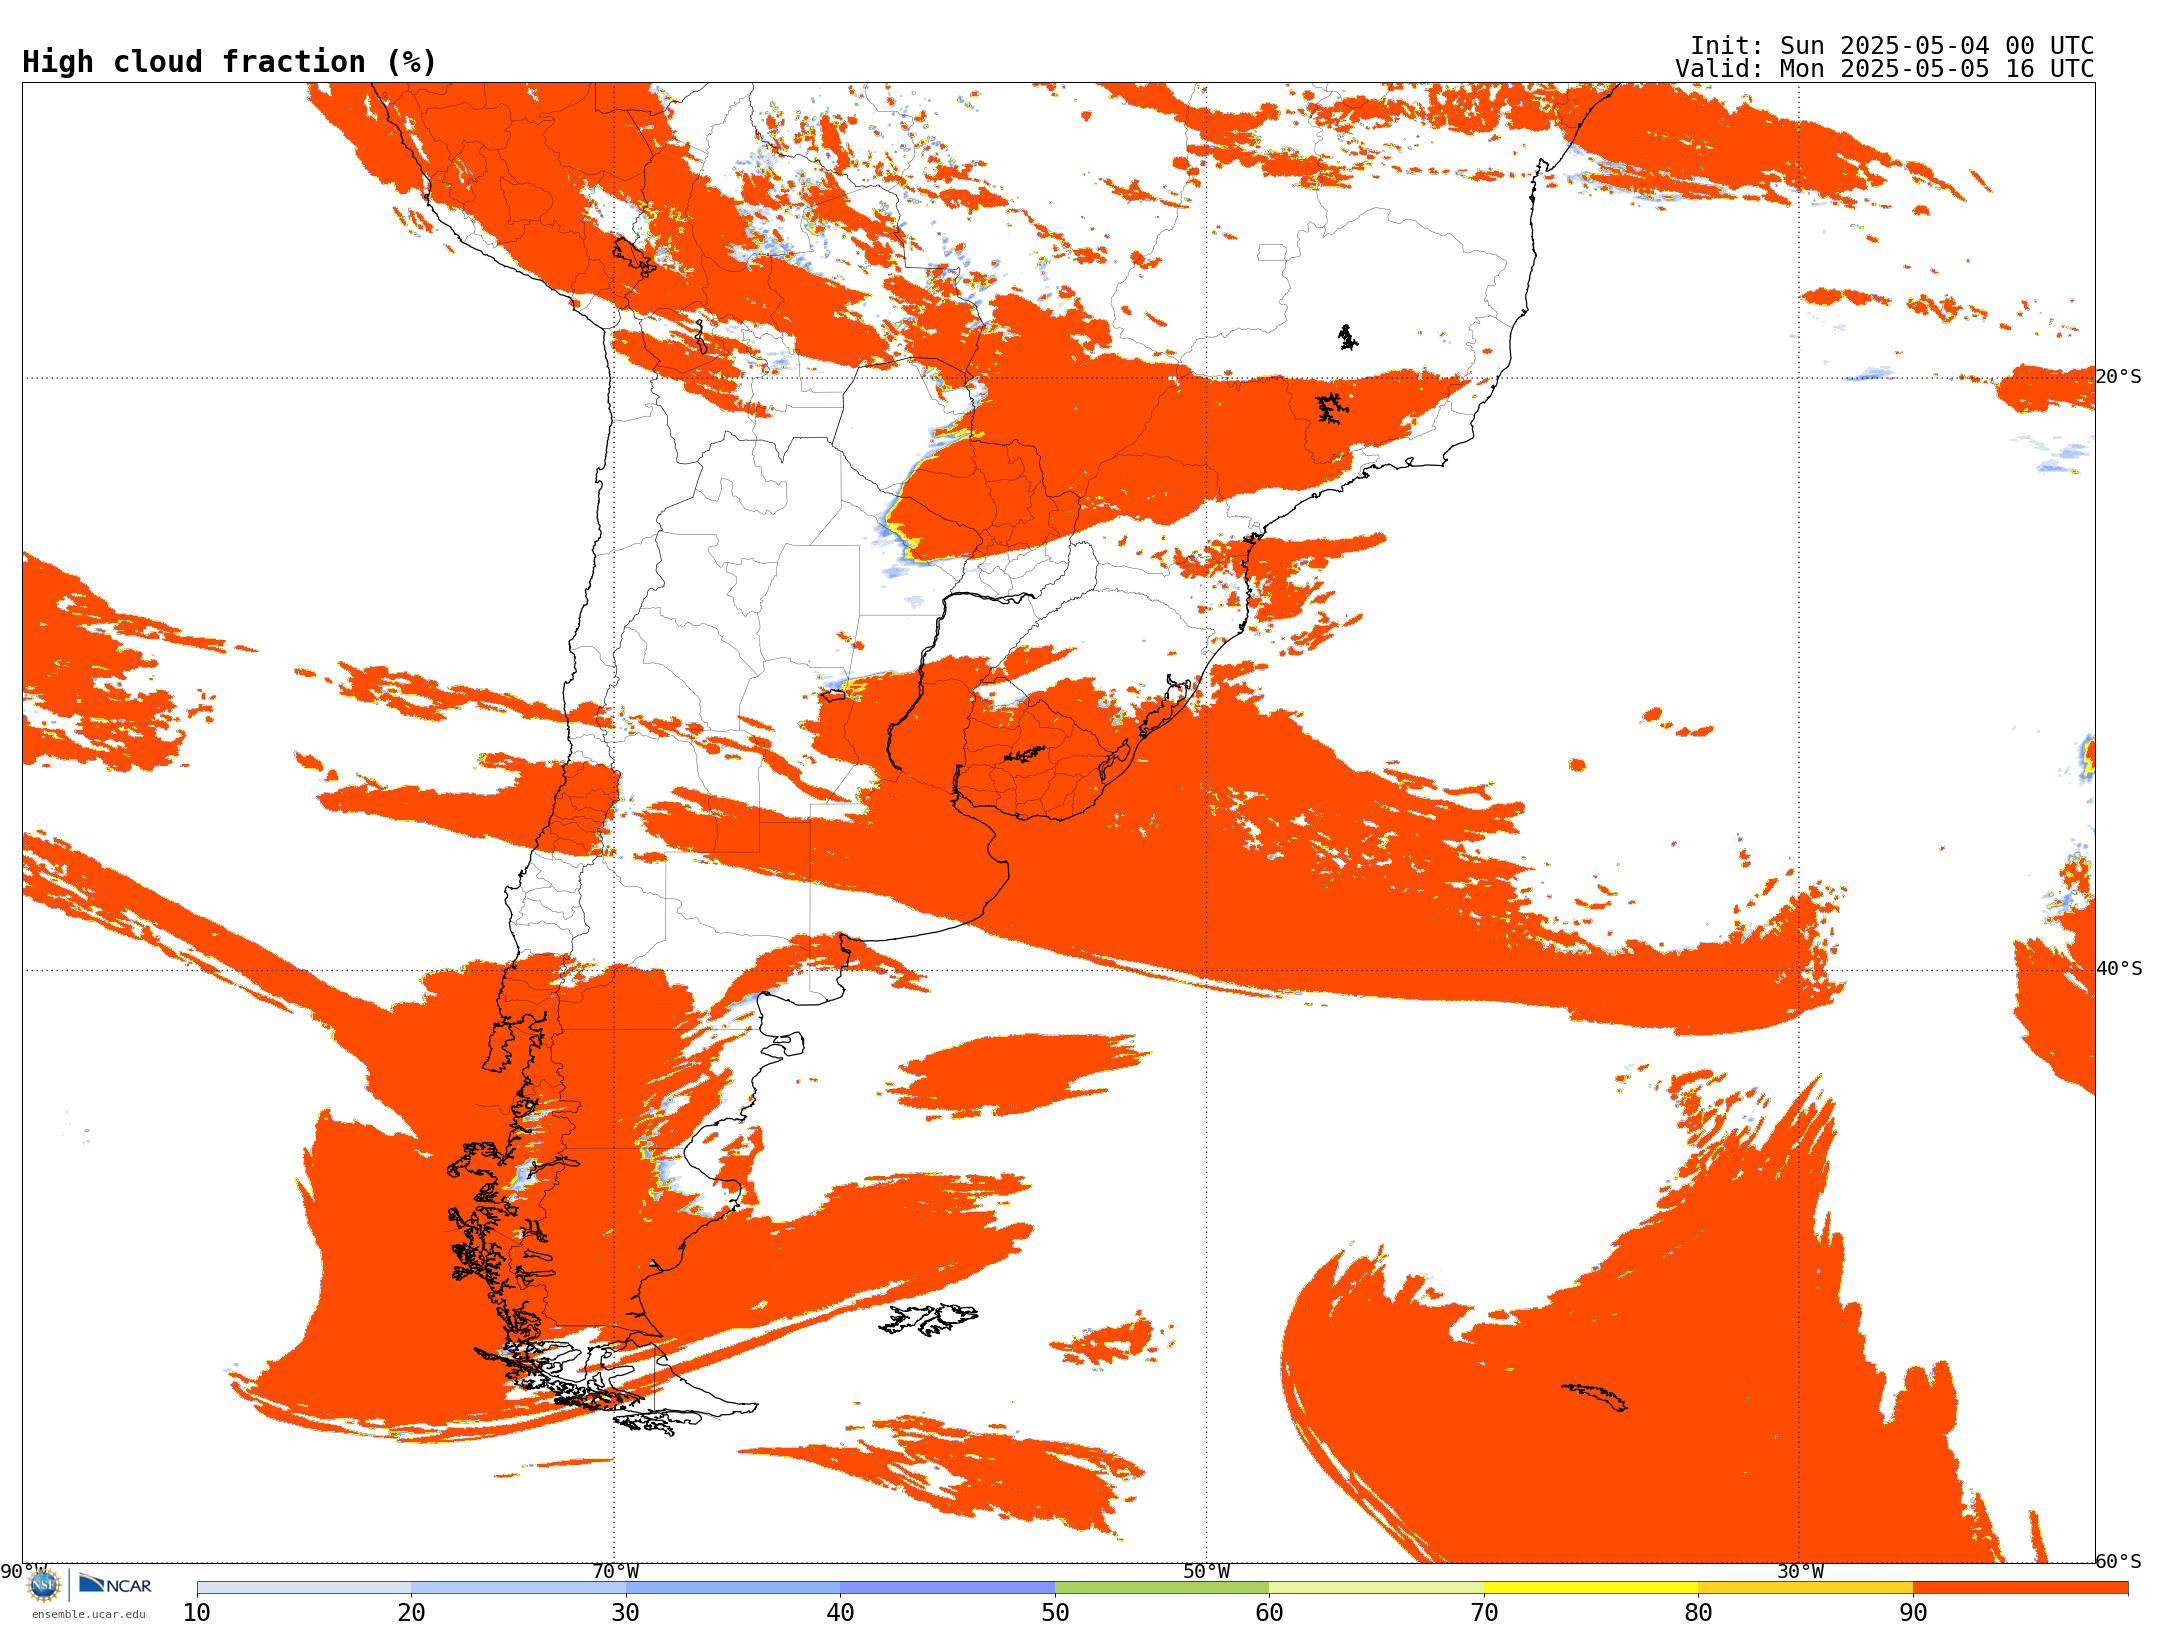Click the 60°S latitude label
The height and width of the screenshot is (1626, 2160).
pyautogui.click(x=2119, y=1562)
